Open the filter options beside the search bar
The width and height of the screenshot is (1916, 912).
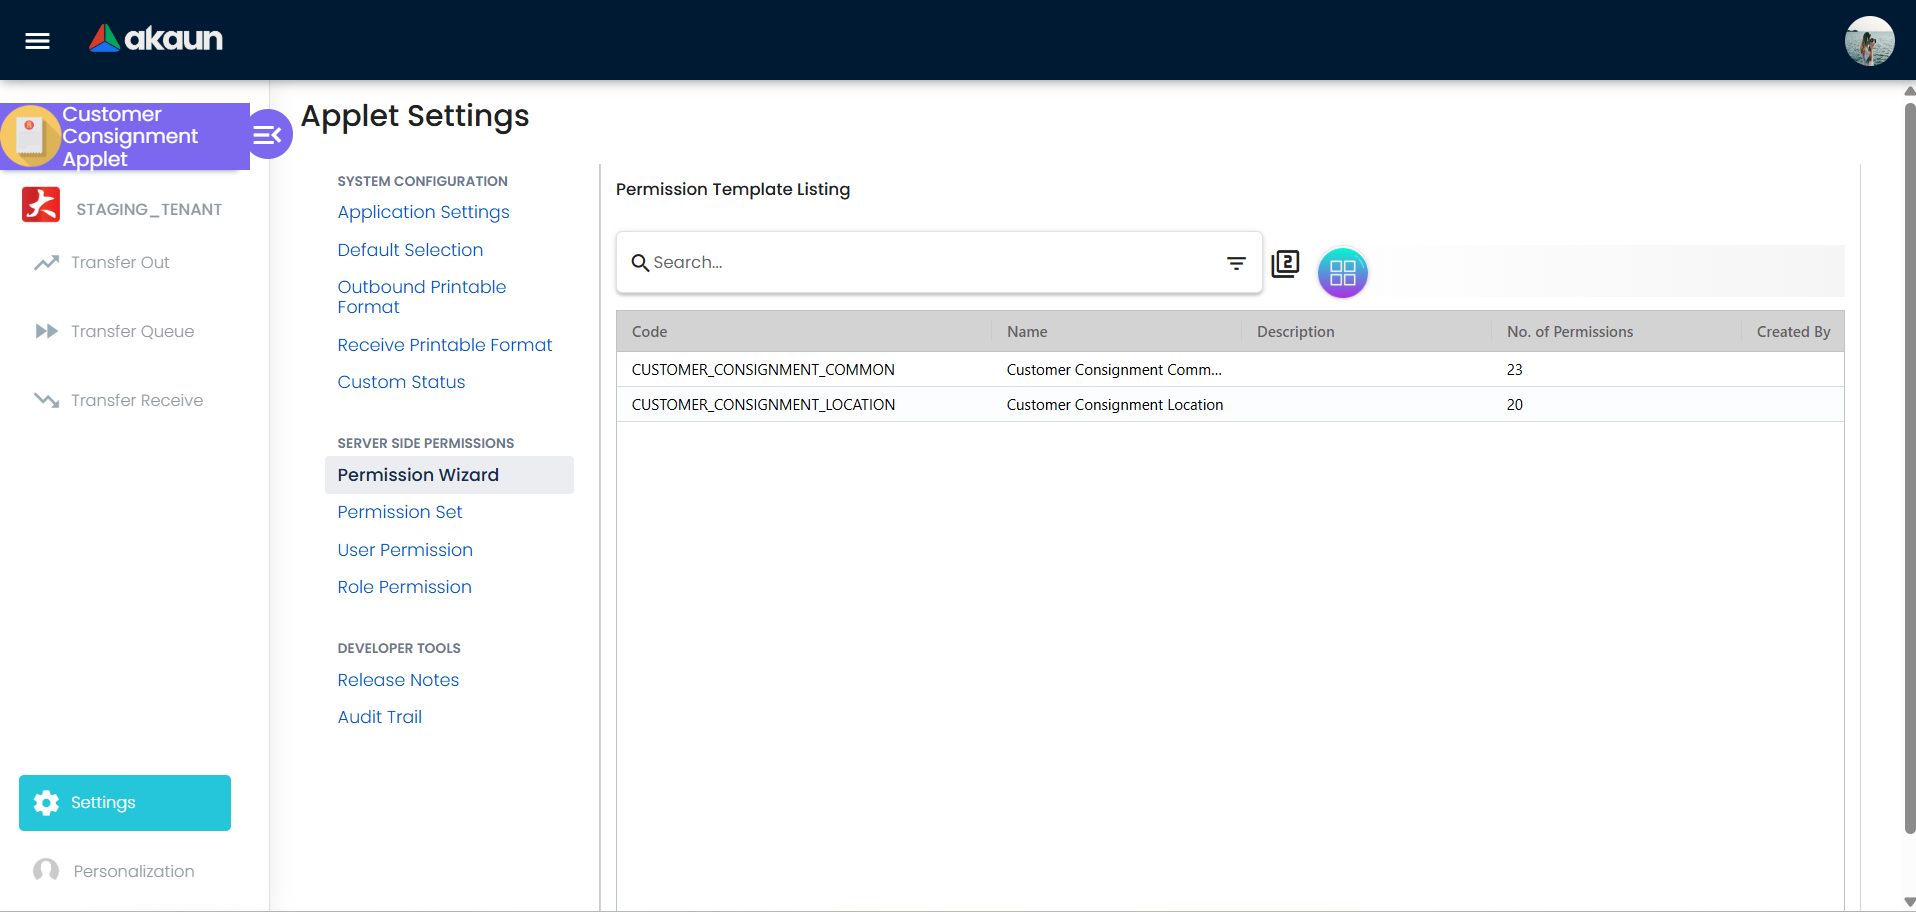[x=1237, y=262]
